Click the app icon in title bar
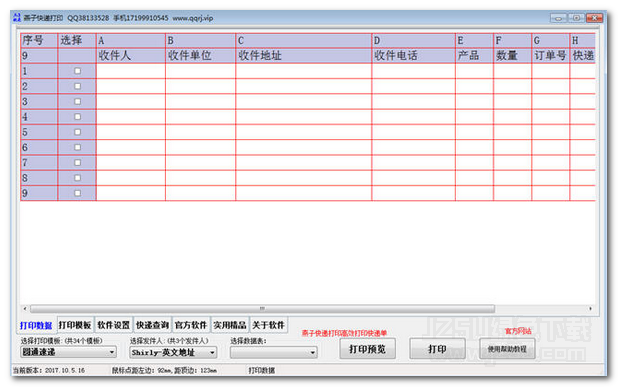The width and height of the screenshot is (618, 387). click(17, 18)
